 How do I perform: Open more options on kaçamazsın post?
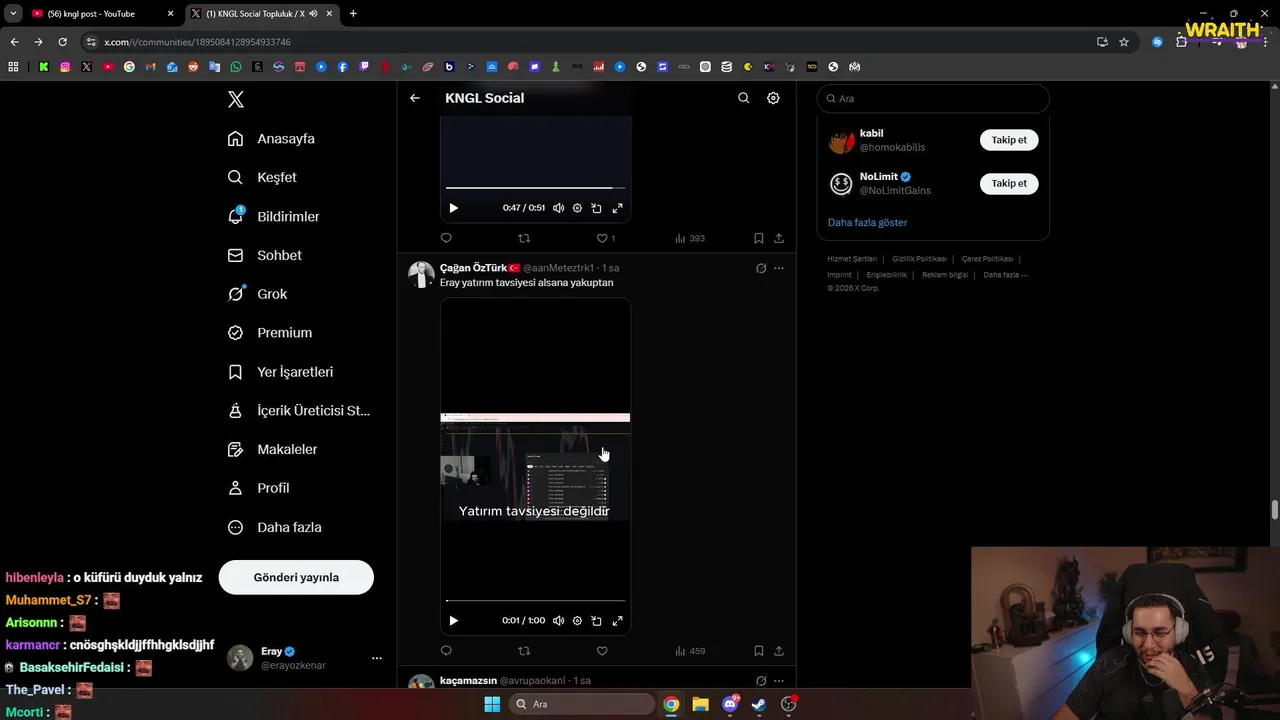coord(779,681)
